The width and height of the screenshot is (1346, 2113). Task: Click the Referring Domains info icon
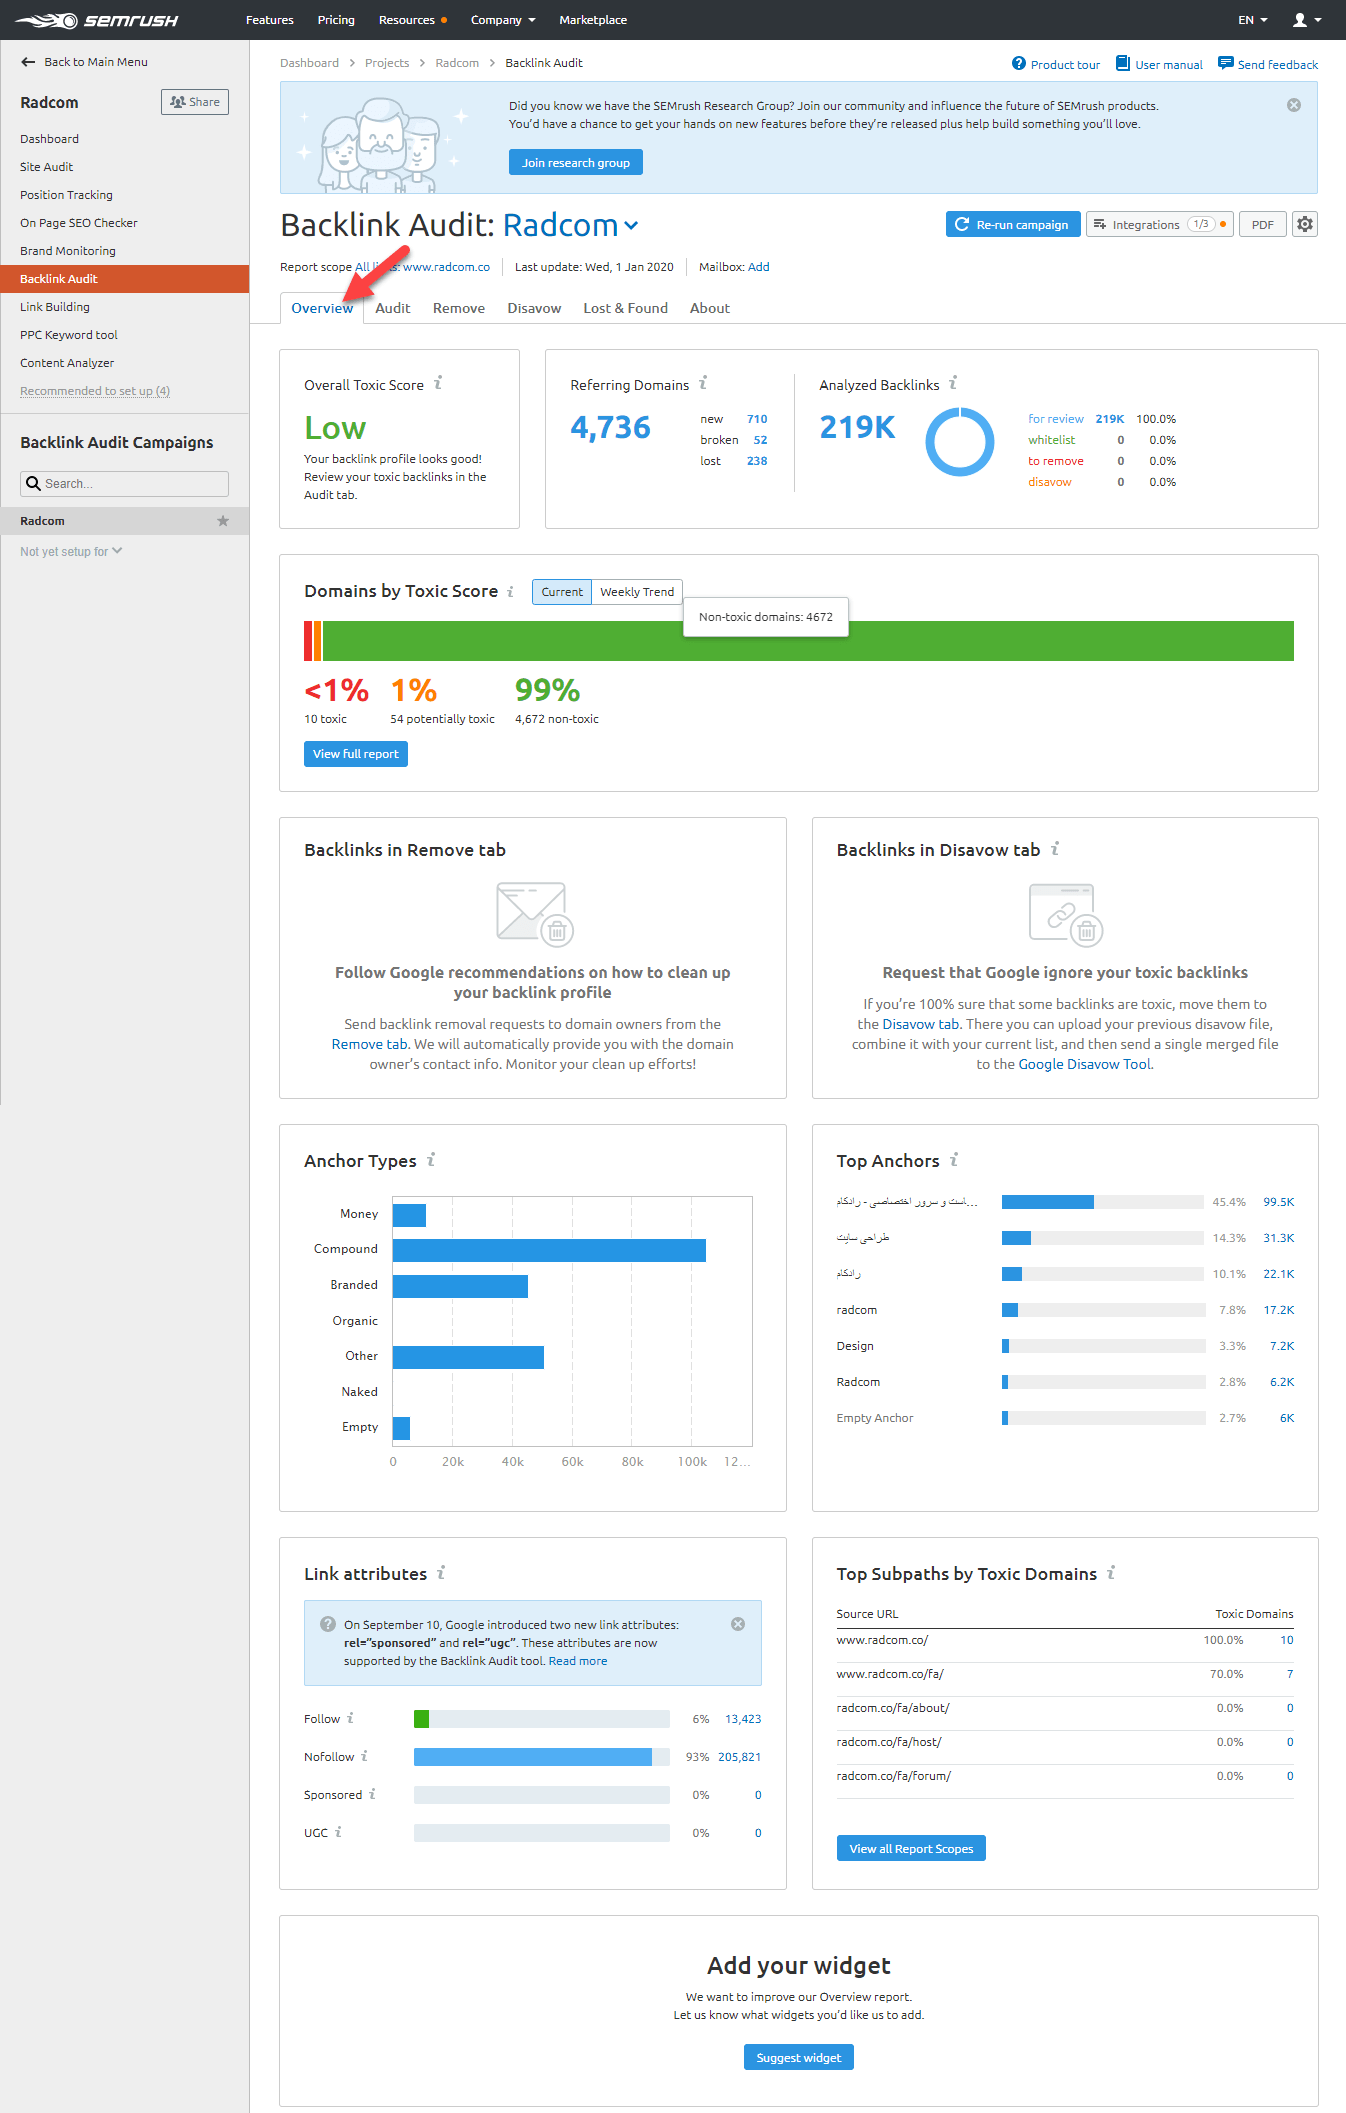(x=703, y=383)
